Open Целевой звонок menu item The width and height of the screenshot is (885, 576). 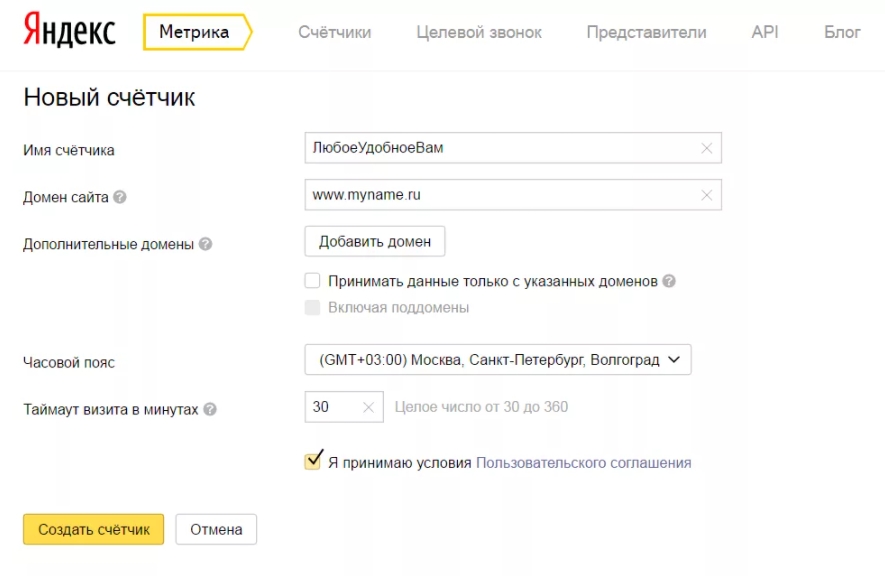(479, 32)
